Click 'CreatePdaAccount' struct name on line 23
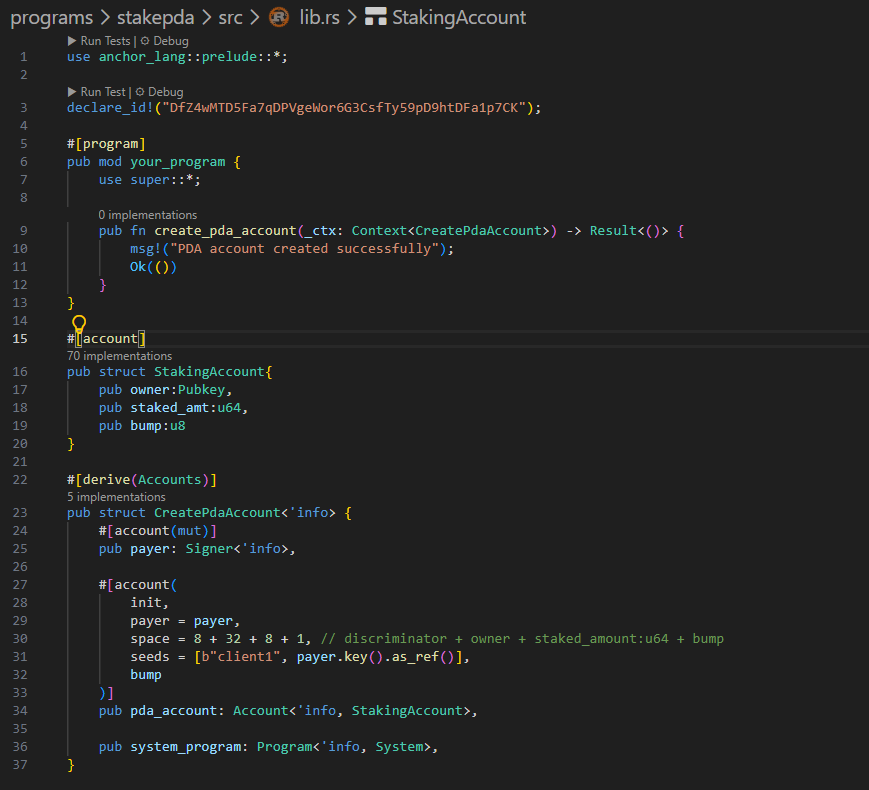This screenshot has width=869, height=790. tap(217, 513)
